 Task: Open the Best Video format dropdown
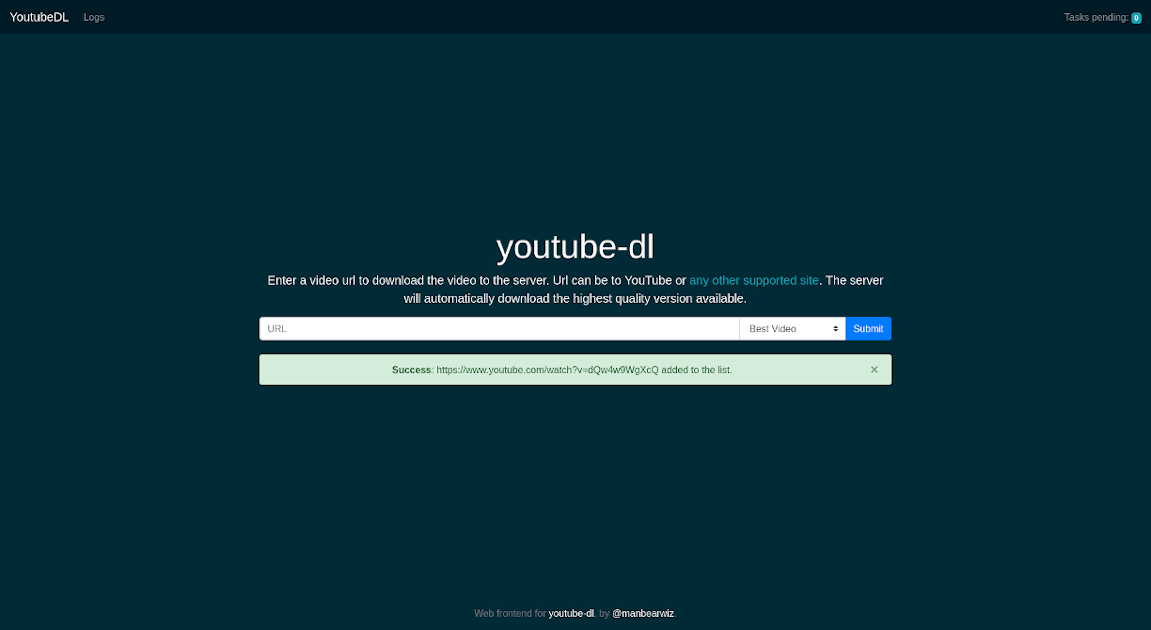pos(792,328)
